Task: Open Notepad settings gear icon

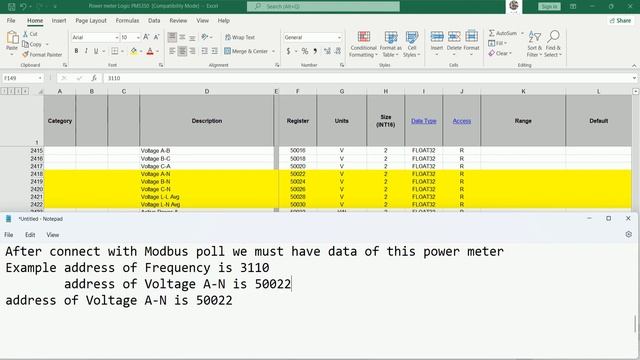Action: coord(629,234)
